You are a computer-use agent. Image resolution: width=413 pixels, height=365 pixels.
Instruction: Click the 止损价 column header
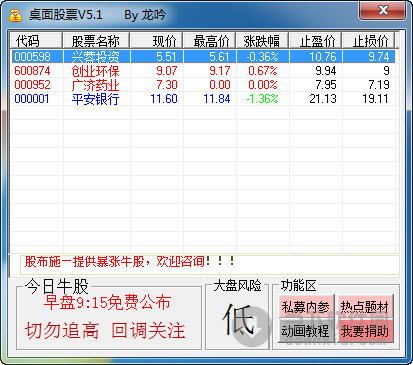click(x=368, y=41)
